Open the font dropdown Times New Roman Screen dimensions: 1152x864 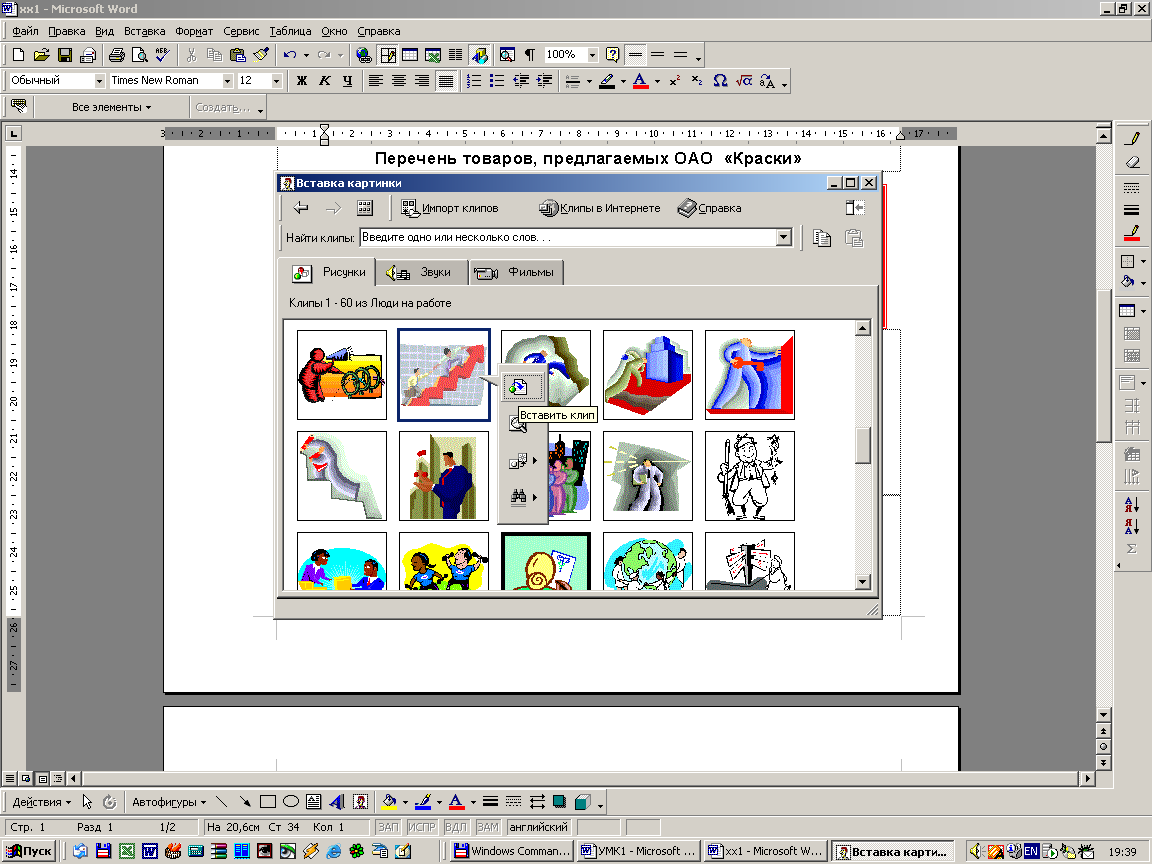tap(227, 81)
